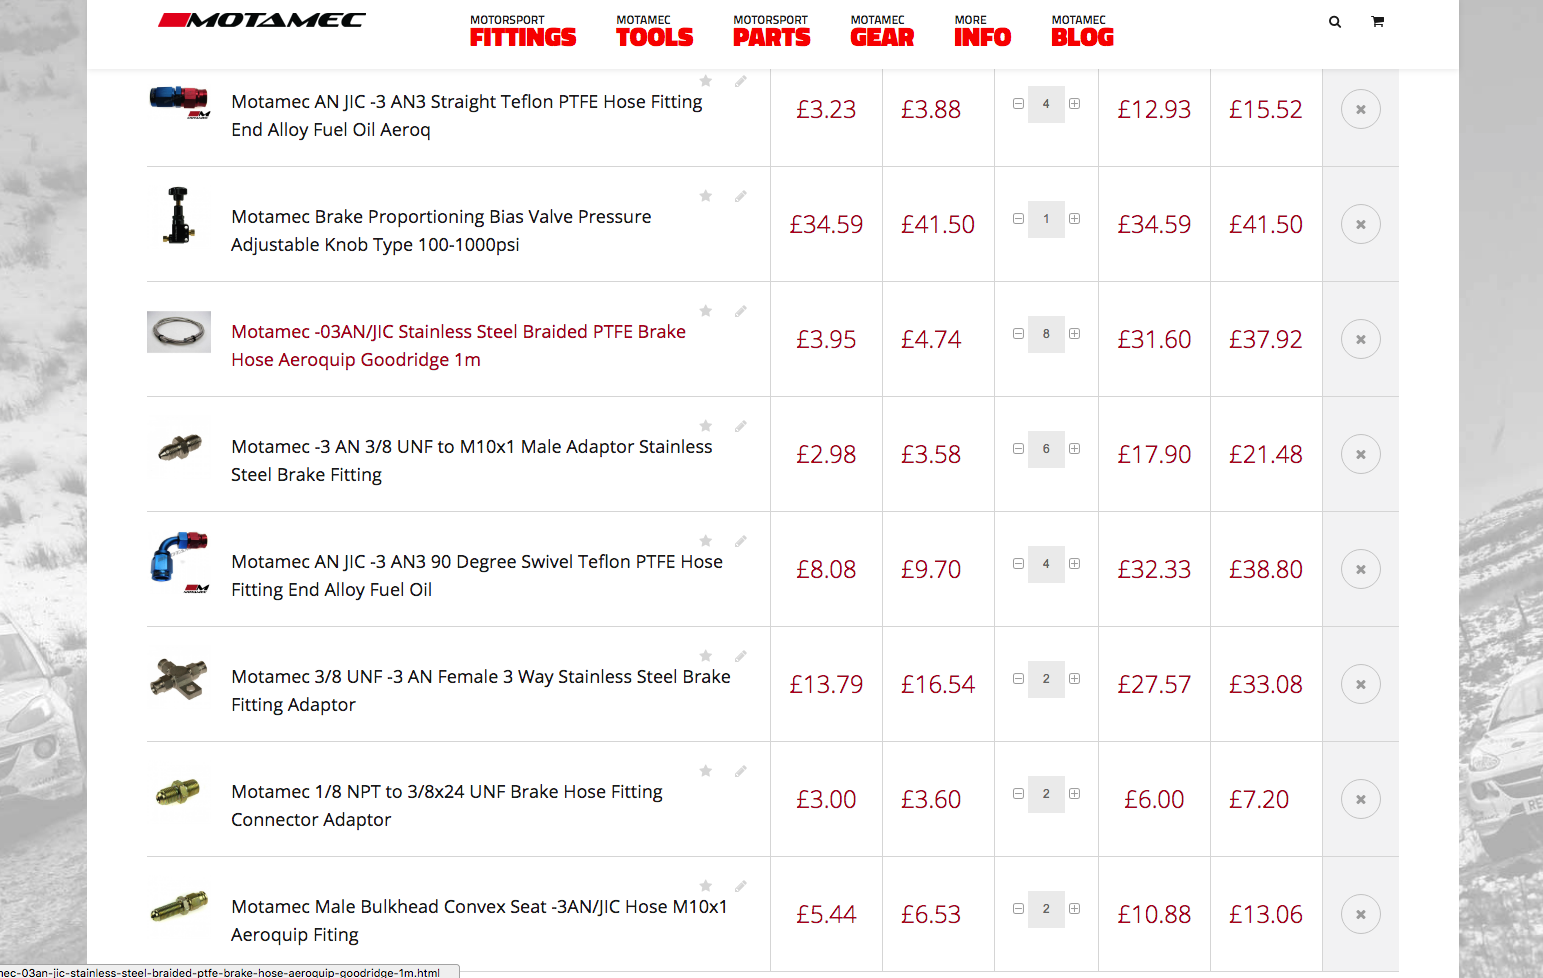Click the 90 Degree Swivel fitting thumbnail
Screen dimensions: 1543x978
pos(179,562)
